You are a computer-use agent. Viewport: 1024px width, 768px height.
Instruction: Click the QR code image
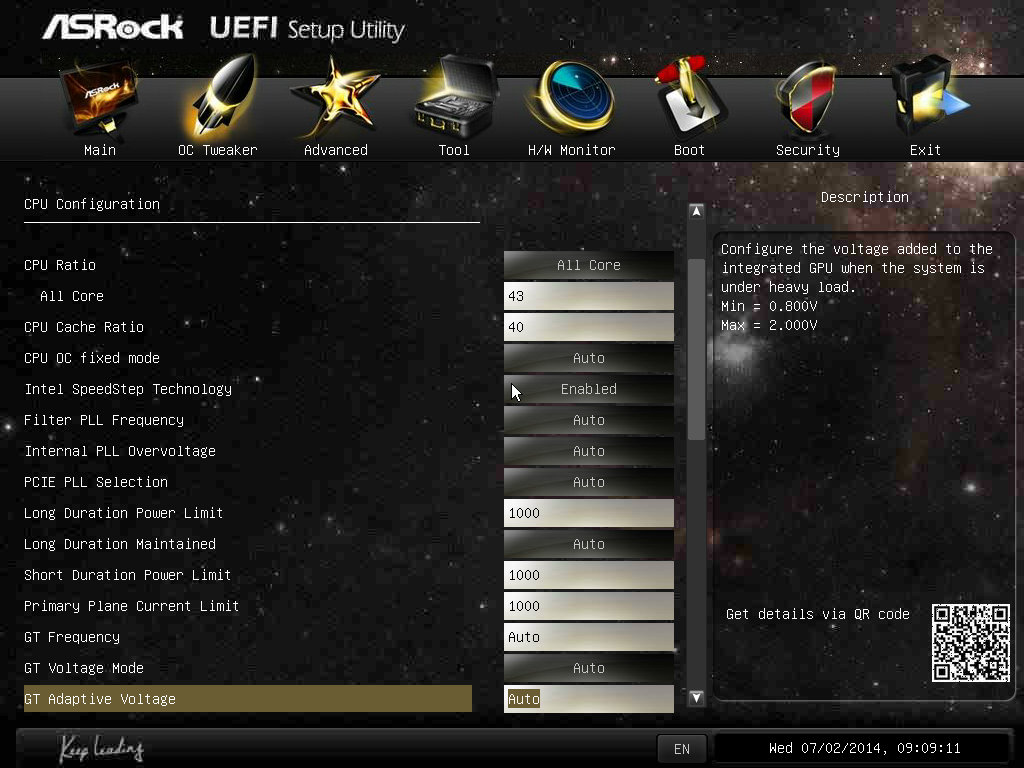click(x=970, y=643)
